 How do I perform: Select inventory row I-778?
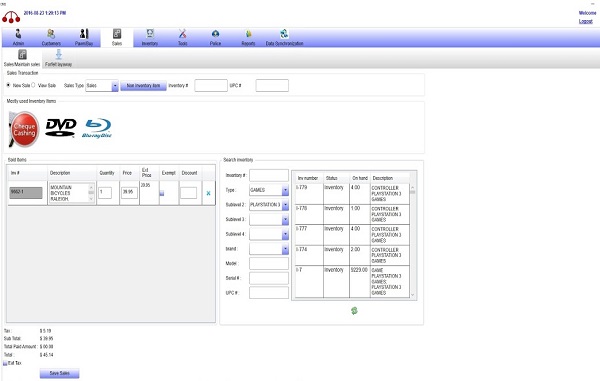coord(352,214)
